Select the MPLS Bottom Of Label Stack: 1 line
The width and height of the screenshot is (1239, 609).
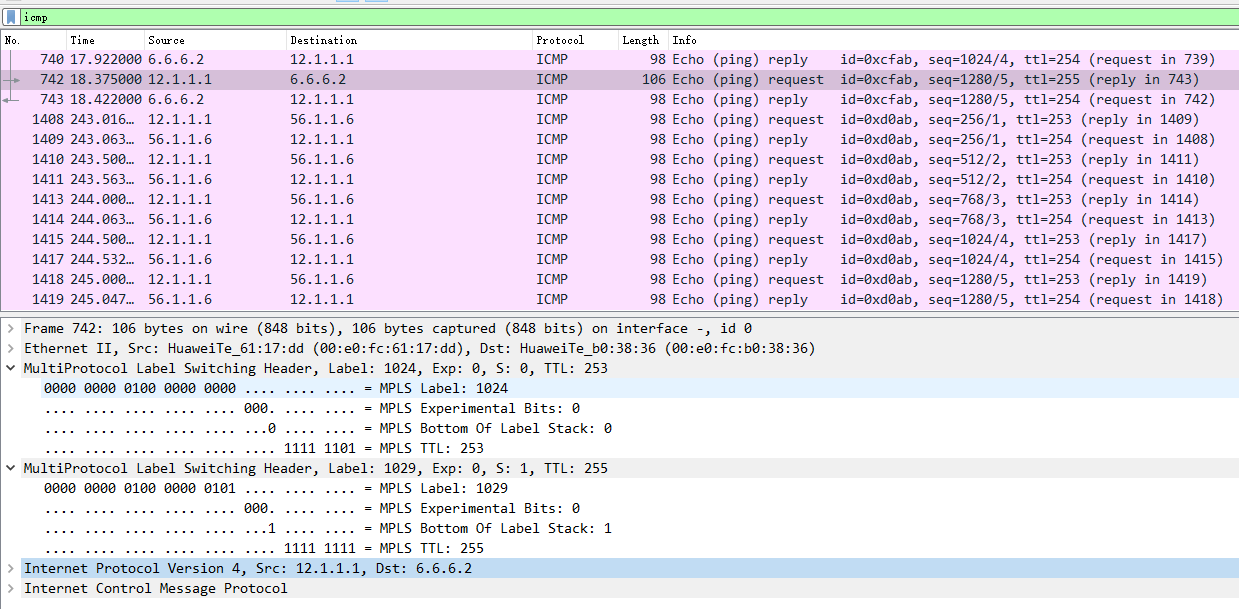pos(300,528)
